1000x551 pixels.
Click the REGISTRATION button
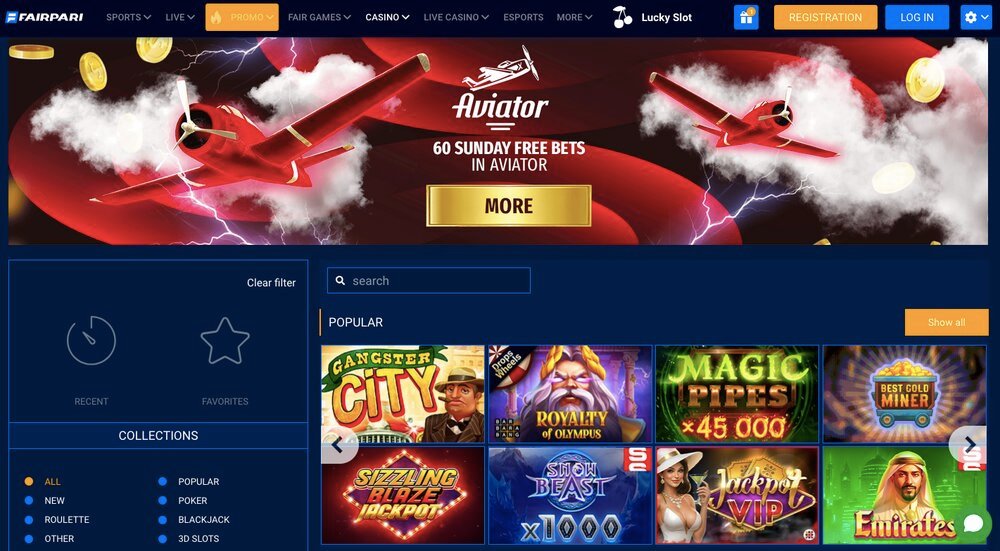tap(825, 17)
